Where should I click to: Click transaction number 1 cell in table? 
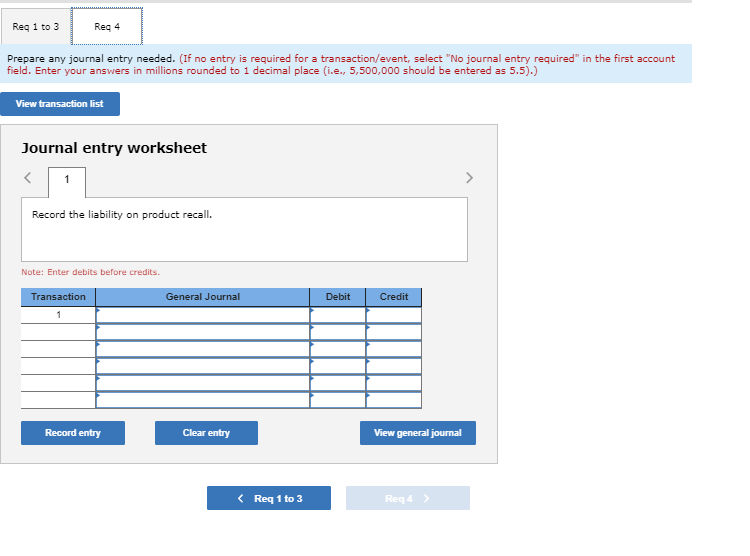click(x=58, y=315)
